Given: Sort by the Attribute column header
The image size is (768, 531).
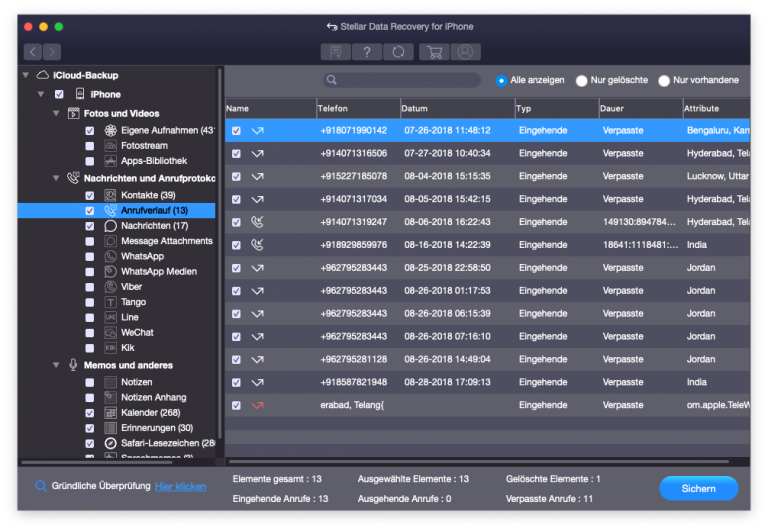Looking at the screenshot, I should (716, 108).
